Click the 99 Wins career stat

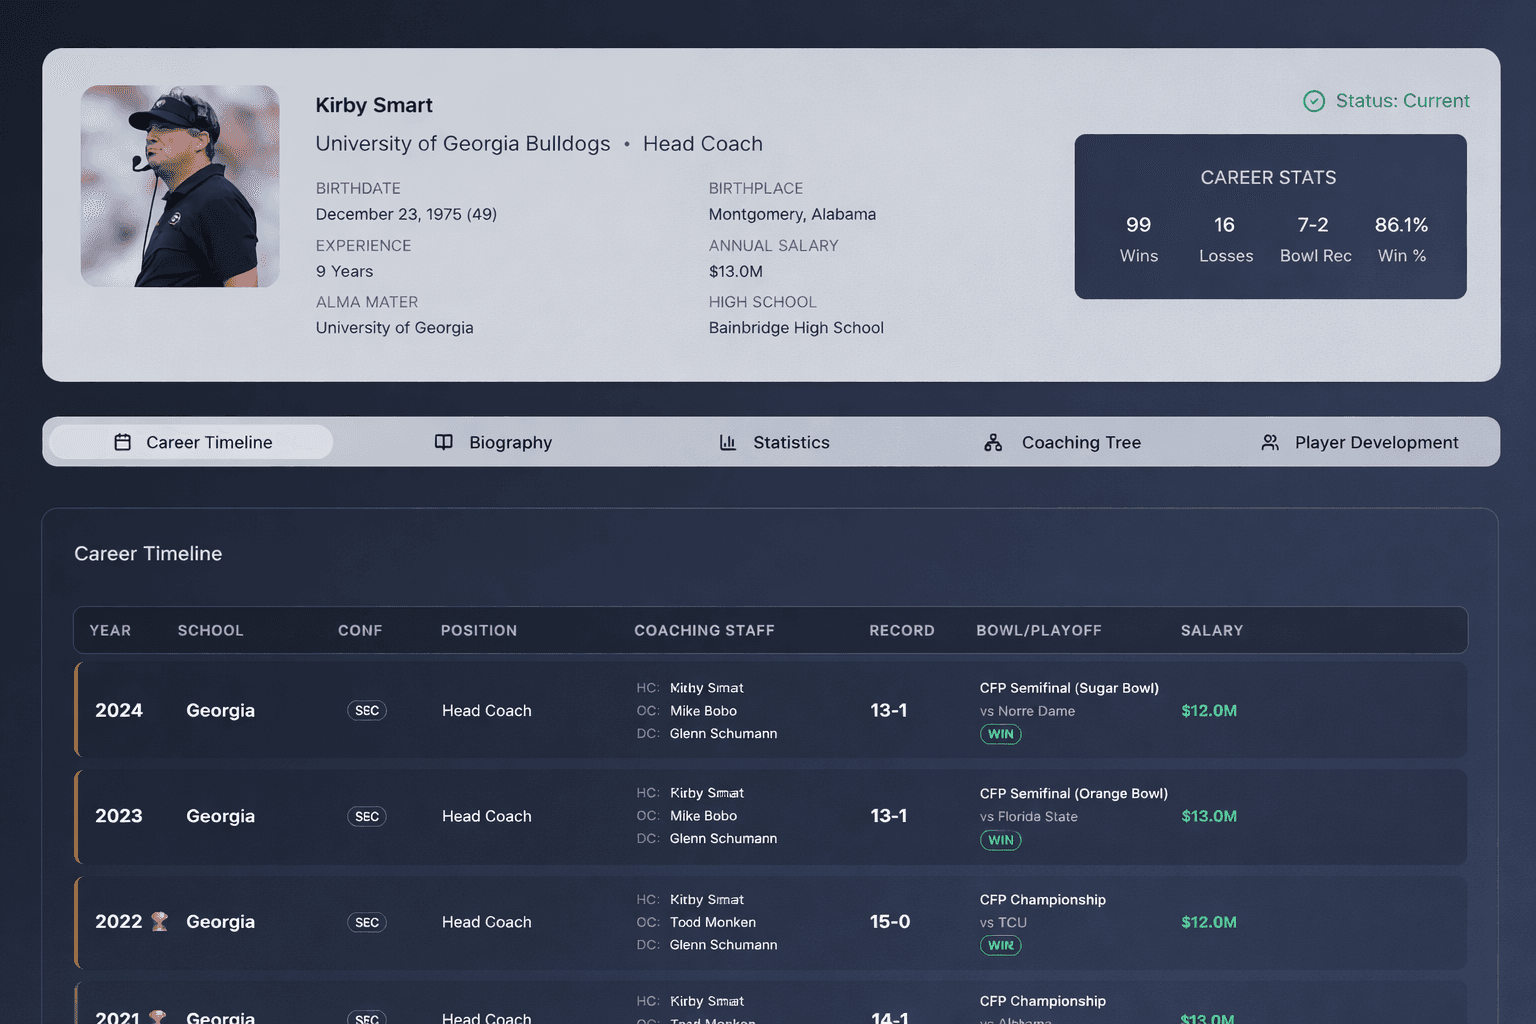(1139, 239)
